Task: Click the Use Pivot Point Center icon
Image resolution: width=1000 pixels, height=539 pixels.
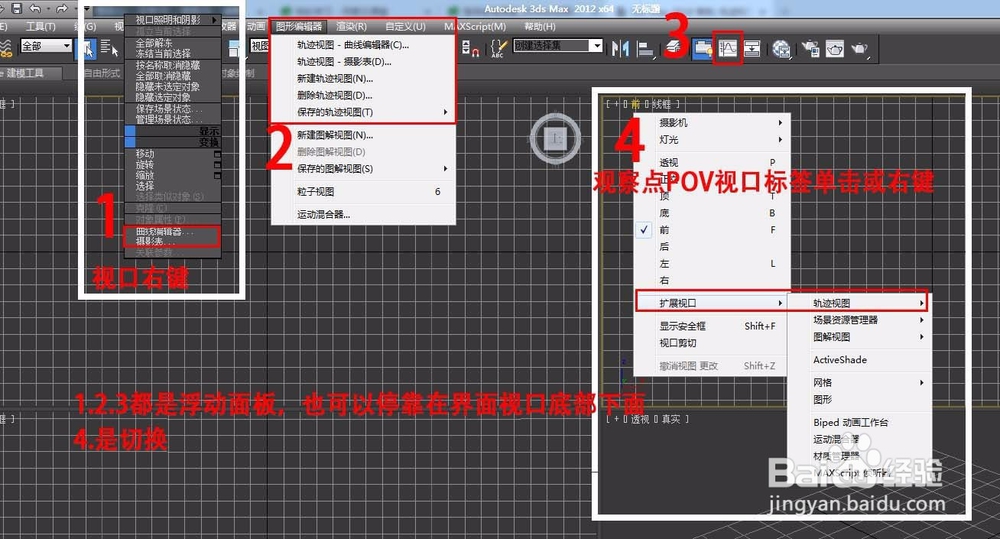Action: tap(233, 48)
